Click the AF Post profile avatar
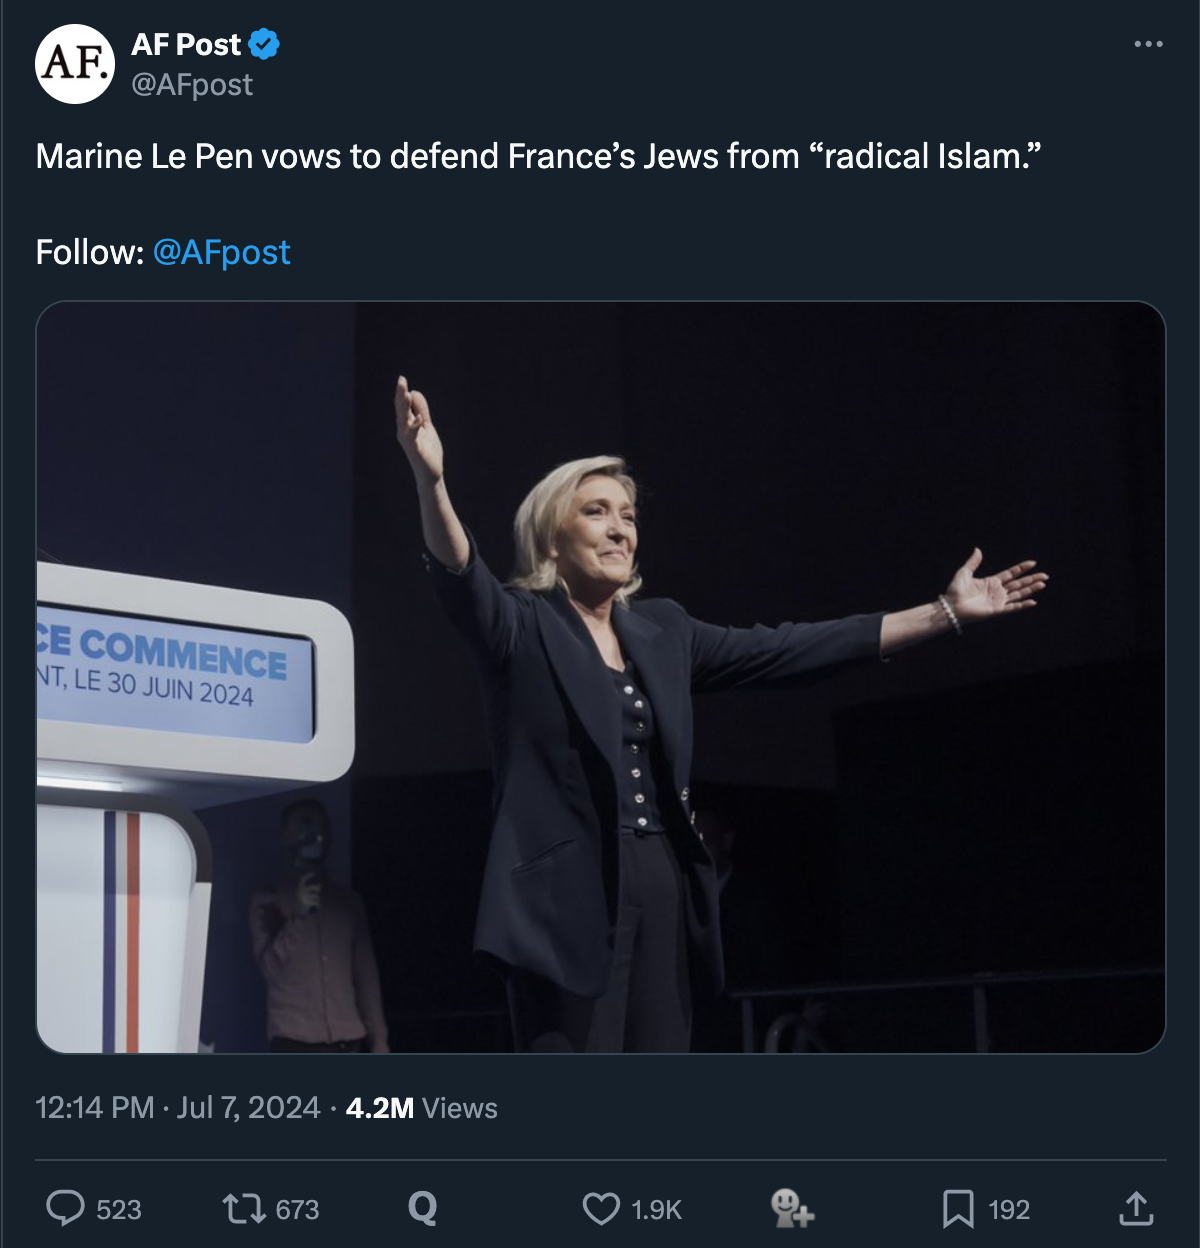The image size is (1200, 1248). (x=75, y=64)
